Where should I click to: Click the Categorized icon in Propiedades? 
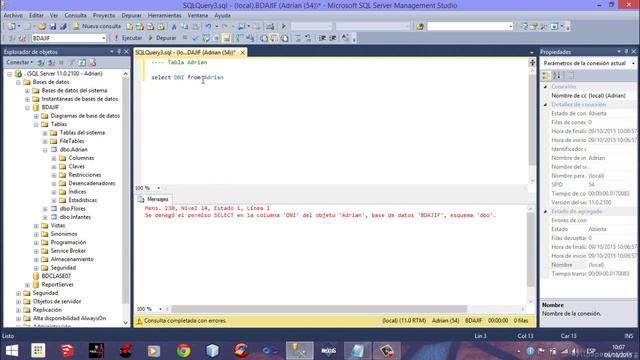click(x=546, y=76)
